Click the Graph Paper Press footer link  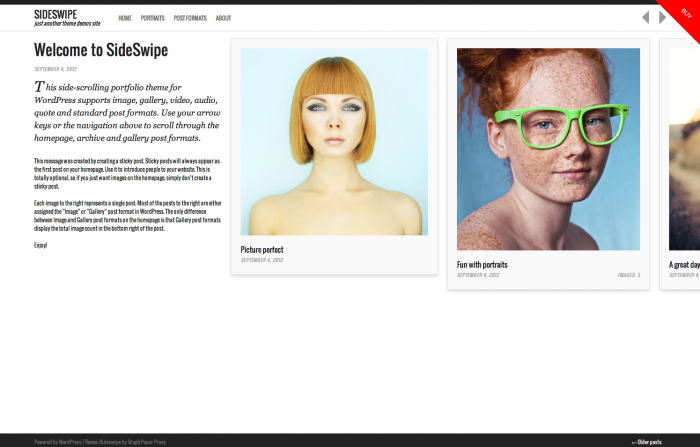[x=147, y=442]
